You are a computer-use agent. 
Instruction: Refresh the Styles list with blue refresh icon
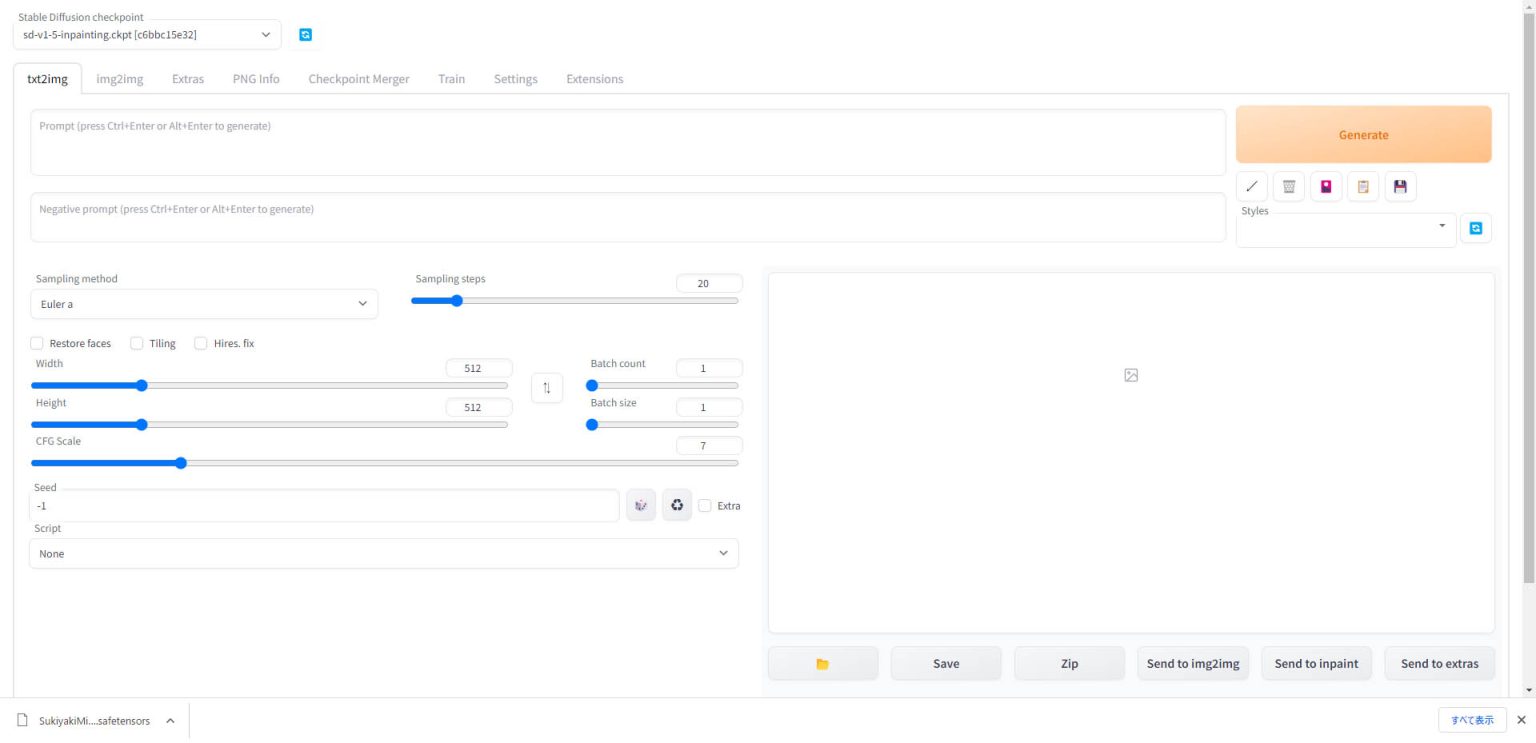point(1475,227)
